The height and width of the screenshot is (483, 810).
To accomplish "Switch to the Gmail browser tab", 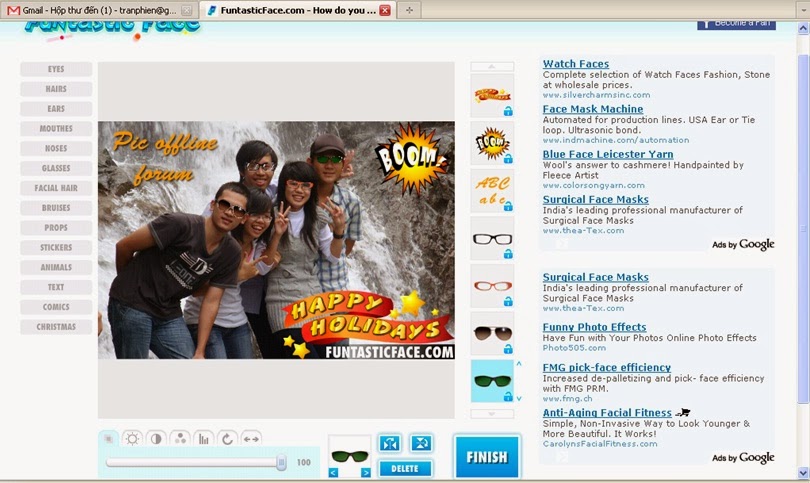I will (x=99, y=10).
